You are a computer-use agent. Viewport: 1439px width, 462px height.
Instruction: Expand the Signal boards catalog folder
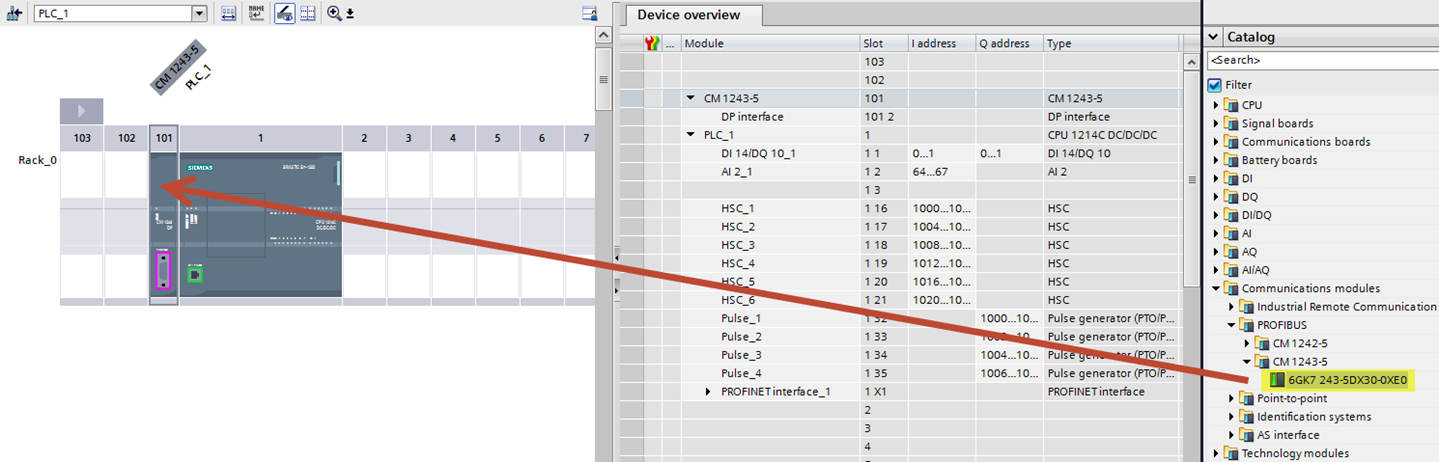(x=1217, y=123)
